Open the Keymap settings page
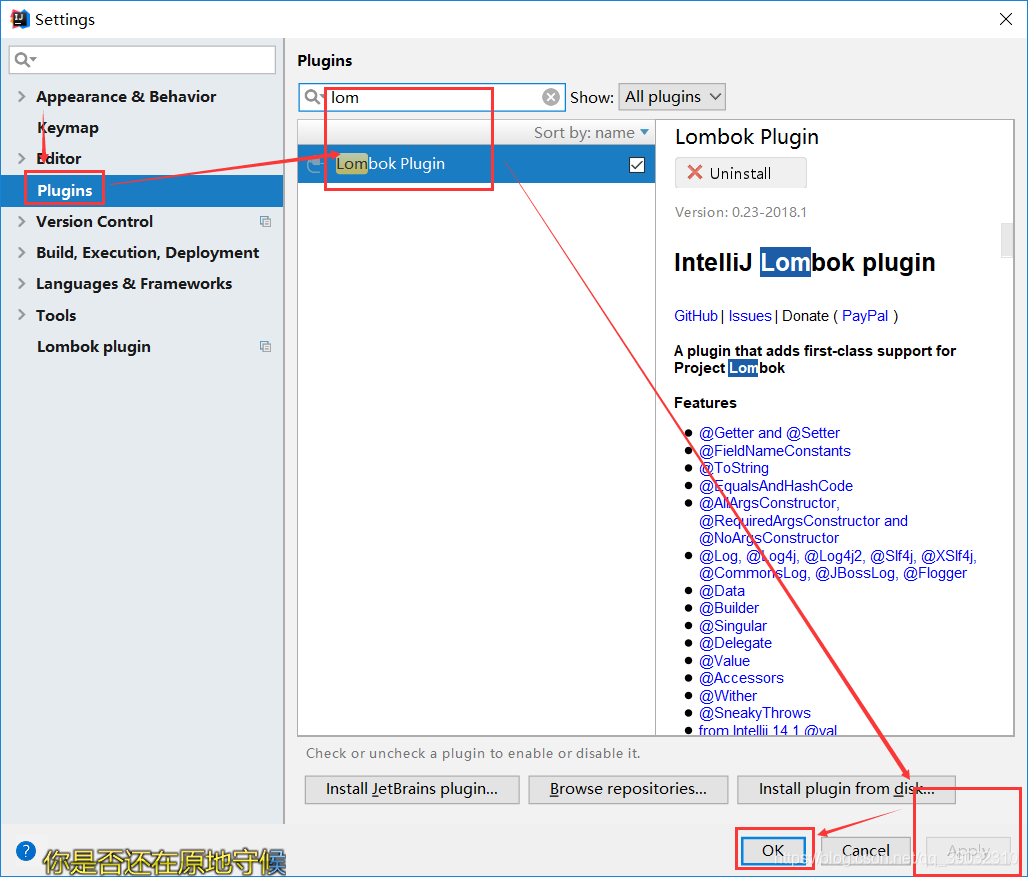The width and height of the screenshot is (1028, 877). pyautogui.click(x=68, y=127)
